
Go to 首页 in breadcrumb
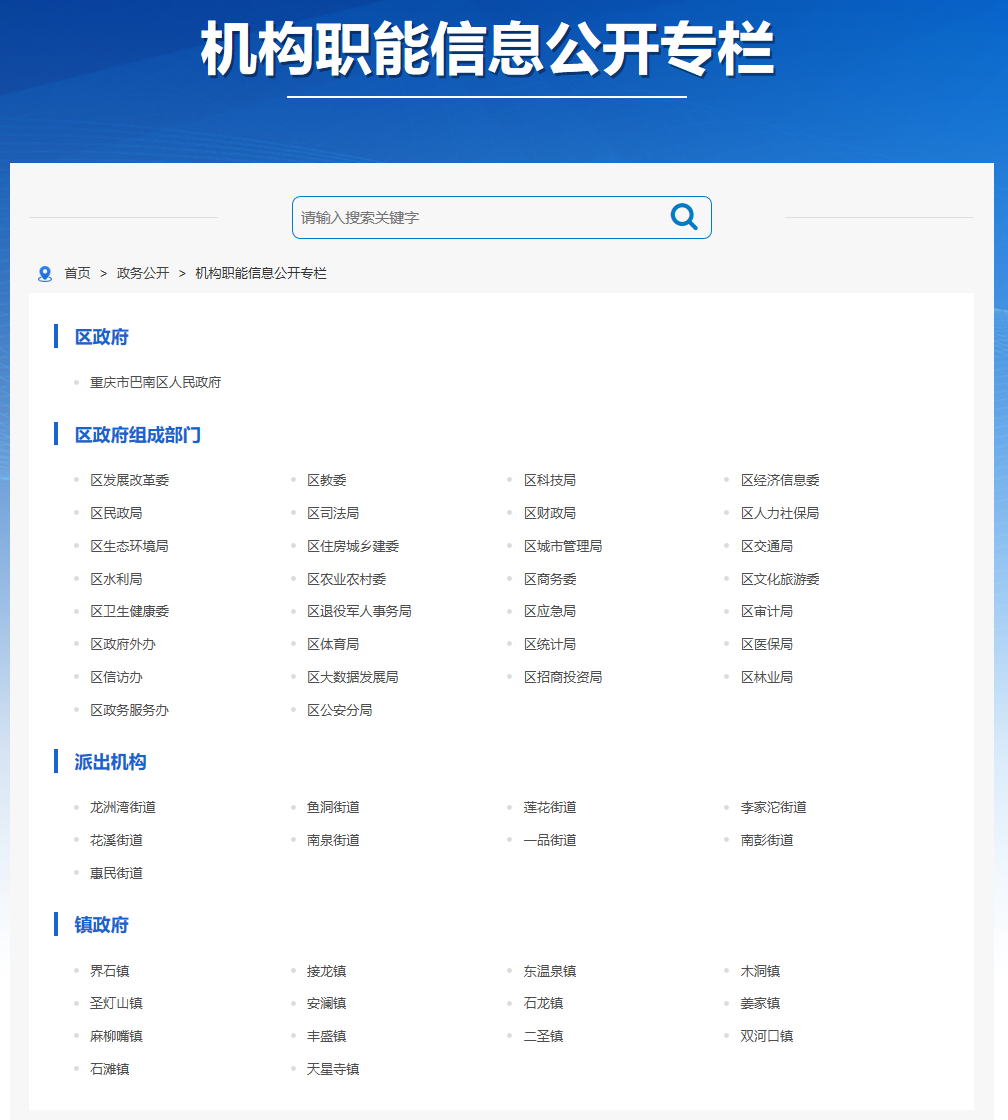click(77, 273)
